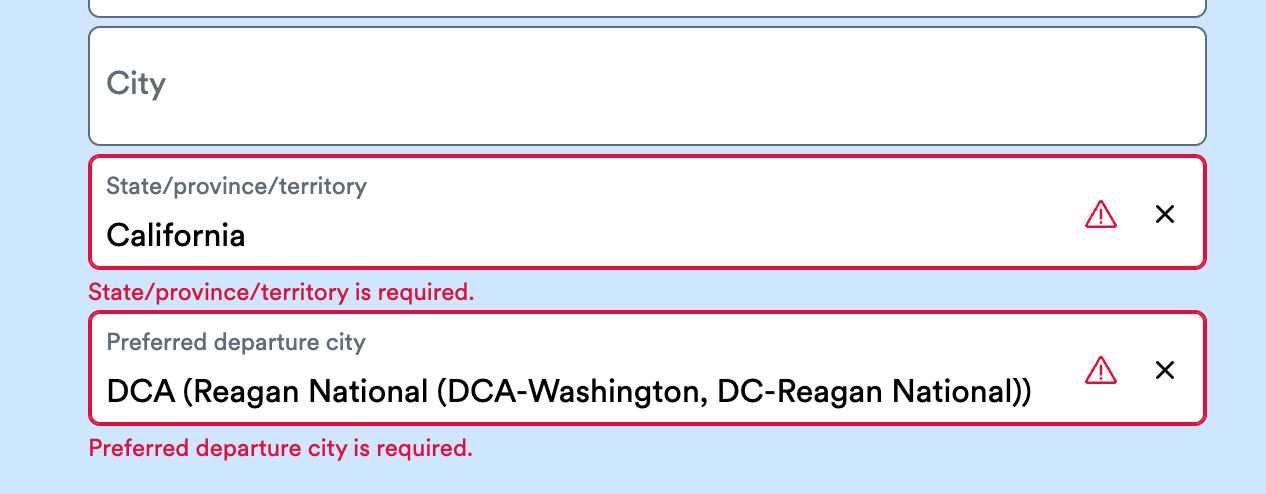1266x494 pixels.
Task: Click the warning triangle in State/province/territory field
Action: pyautogui.click(x=1101, y=214)
